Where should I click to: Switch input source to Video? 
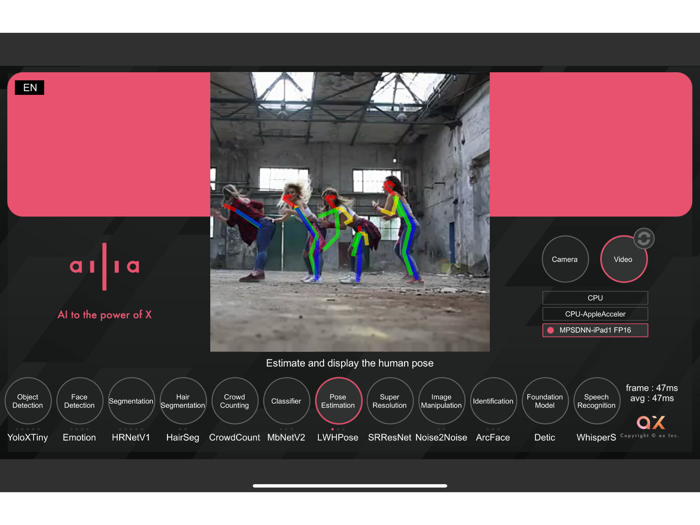[623, 259]
